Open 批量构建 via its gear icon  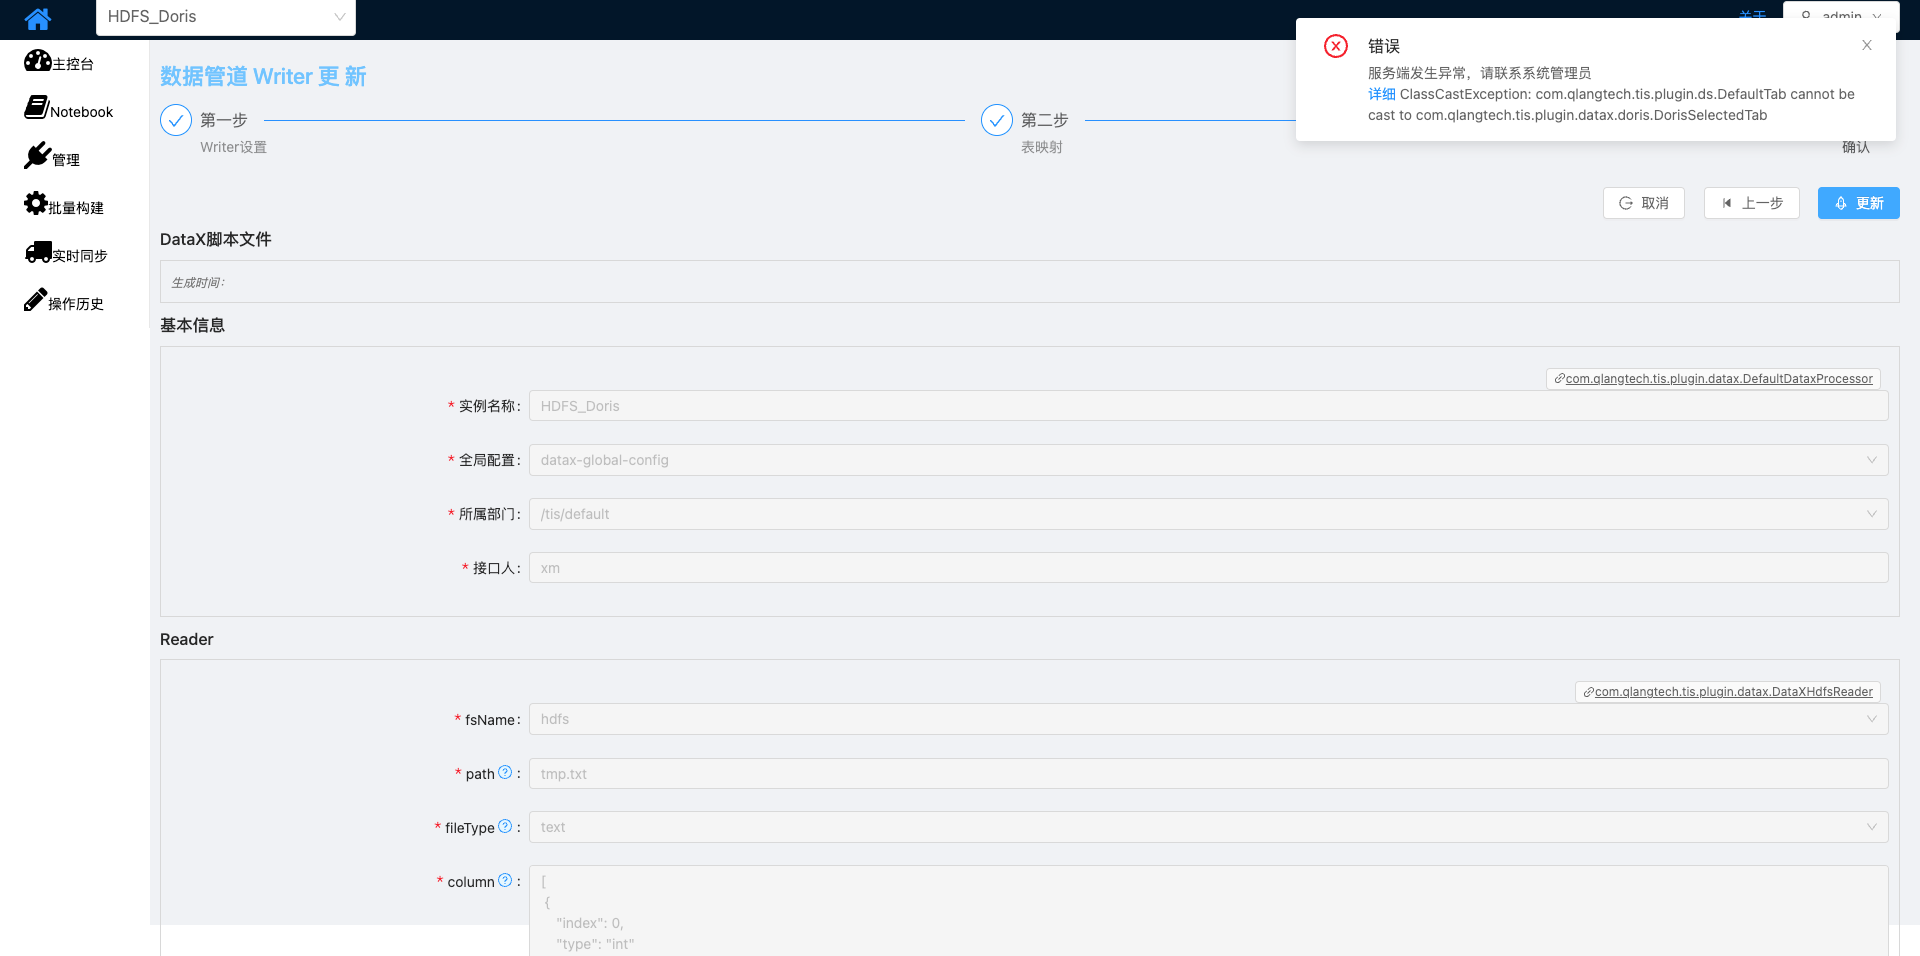(37, 203)
